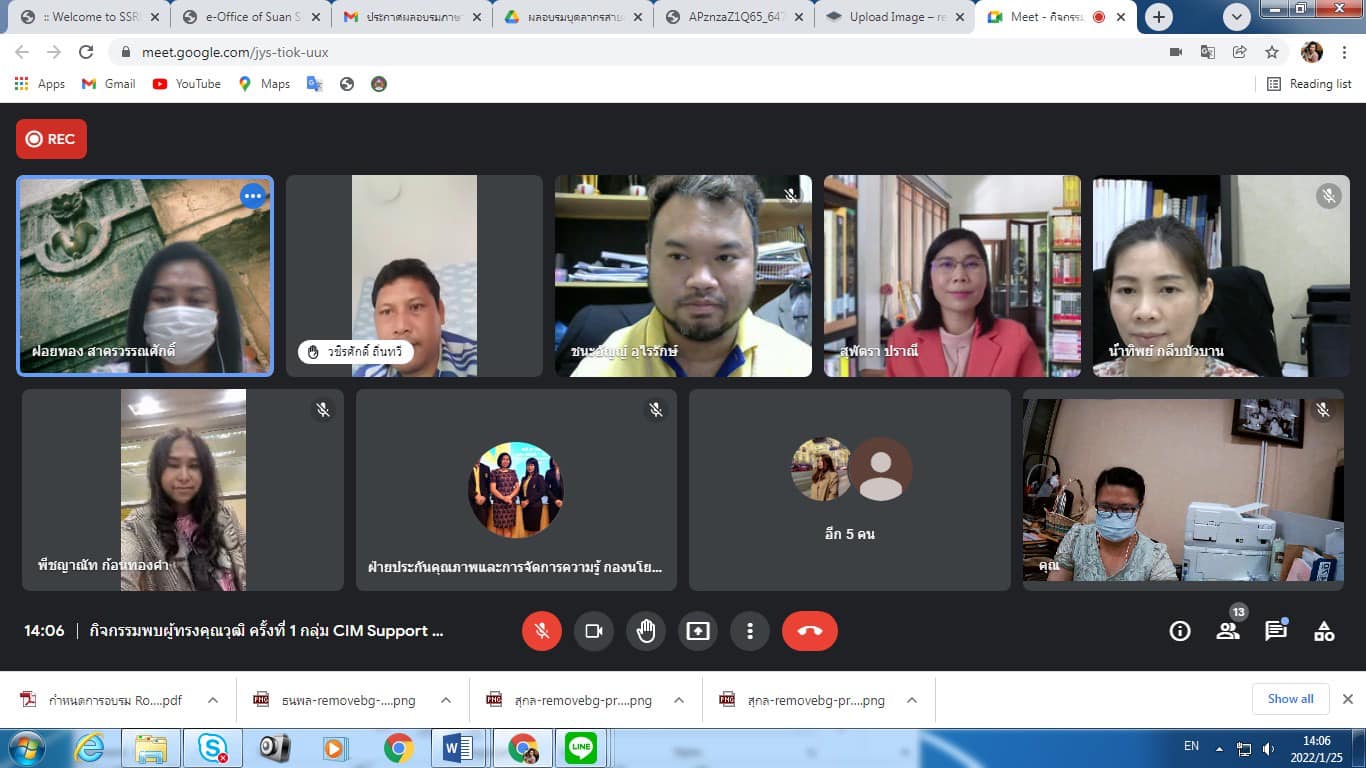Toggle the camera on or off
Viewport: 1366px width, 768px height.
pyautogui.click(x=594, y=631)
